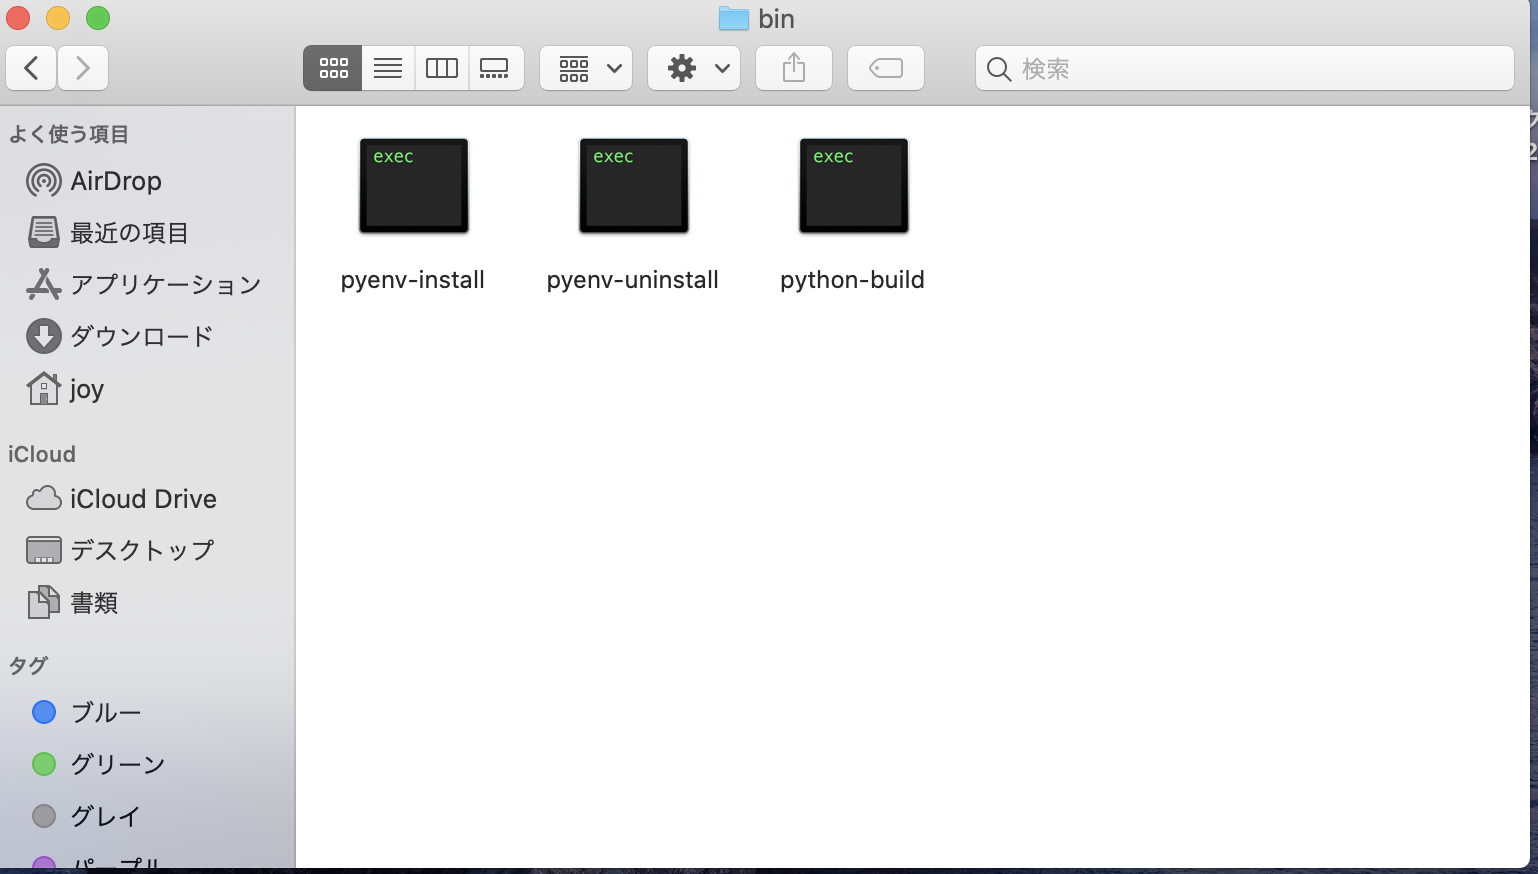Click the search field
Screen dimensions: 1538x874
click(1245, 68)
